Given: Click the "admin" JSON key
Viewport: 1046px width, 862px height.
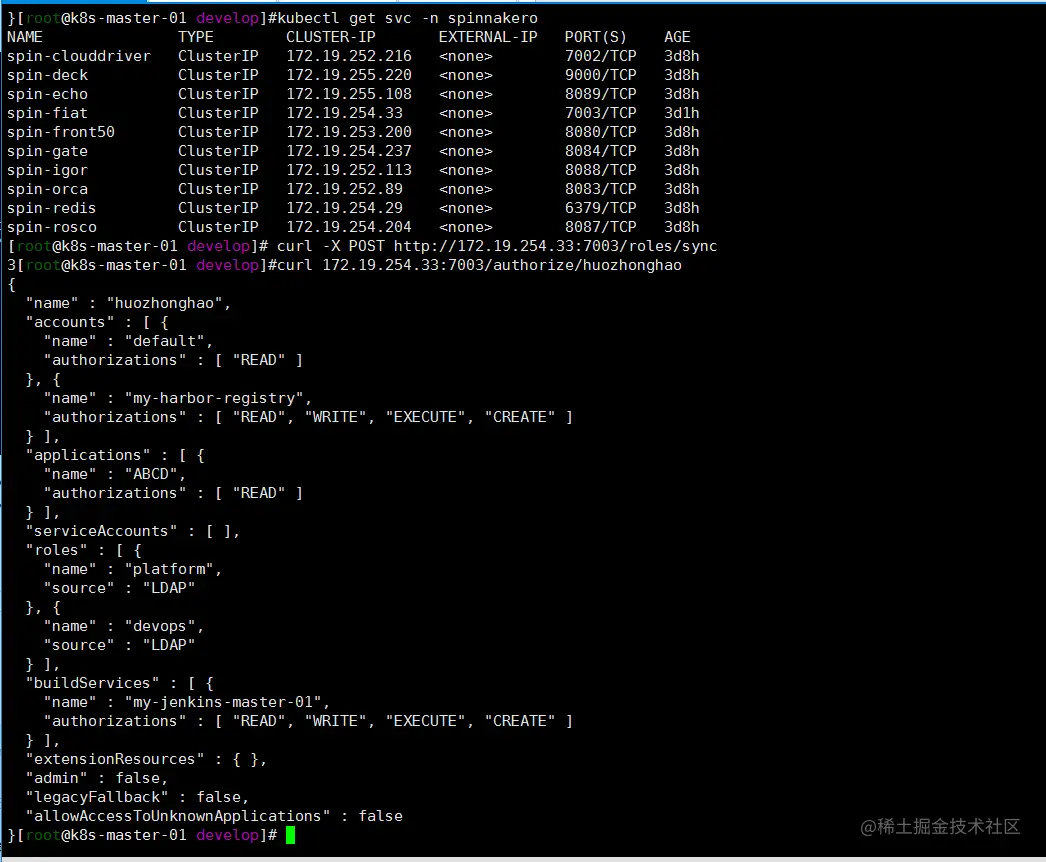Looking at the screenshot, I should click(56, 779).
